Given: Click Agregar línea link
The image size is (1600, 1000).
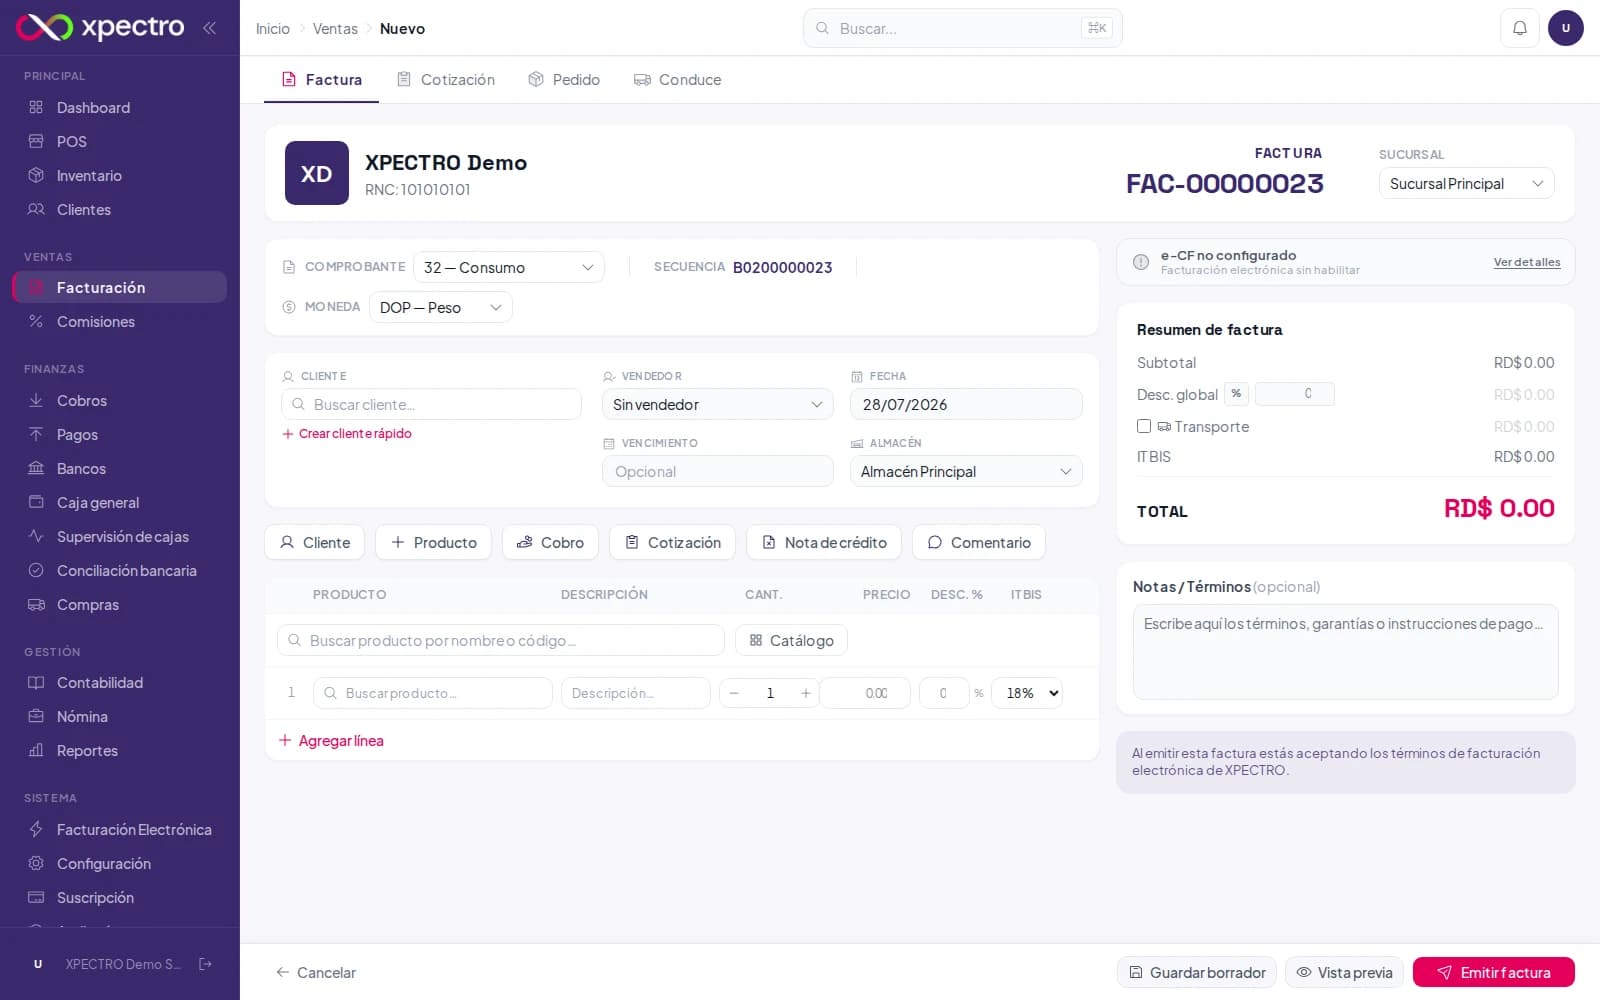Looking at the screenshot, I should pos(331,740).
